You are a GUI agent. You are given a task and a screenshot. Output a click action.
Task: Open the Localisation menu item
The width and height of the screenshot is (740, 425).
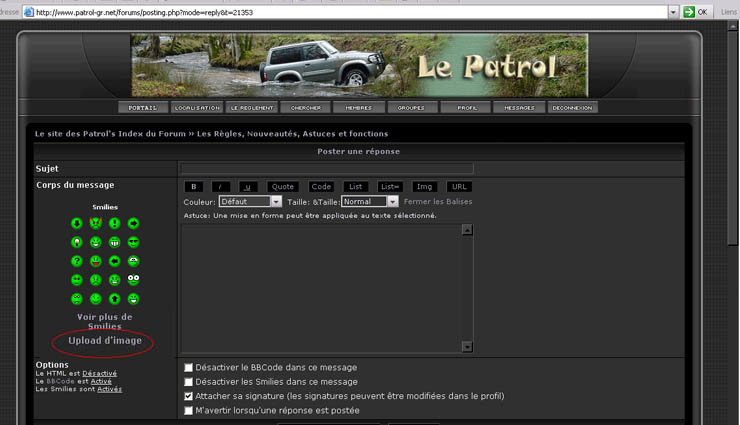(x=197, y=108)
